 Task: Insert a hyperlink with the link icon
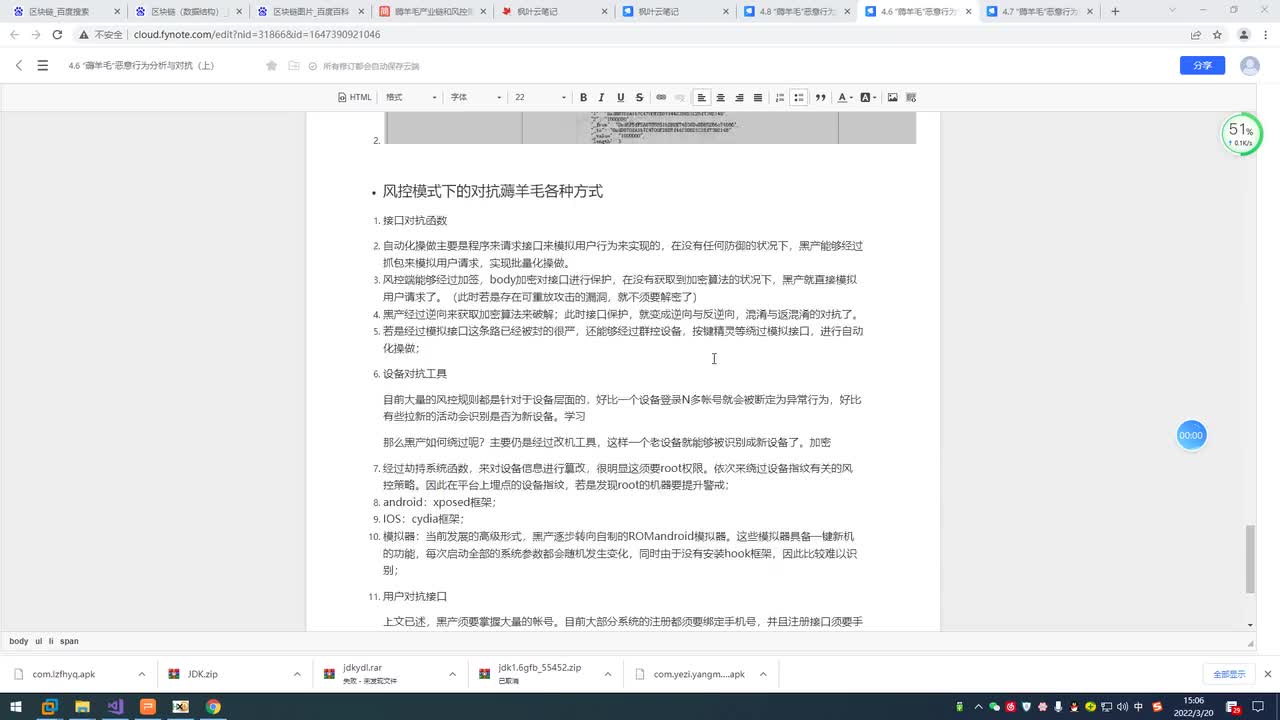[x=660, y=97]
